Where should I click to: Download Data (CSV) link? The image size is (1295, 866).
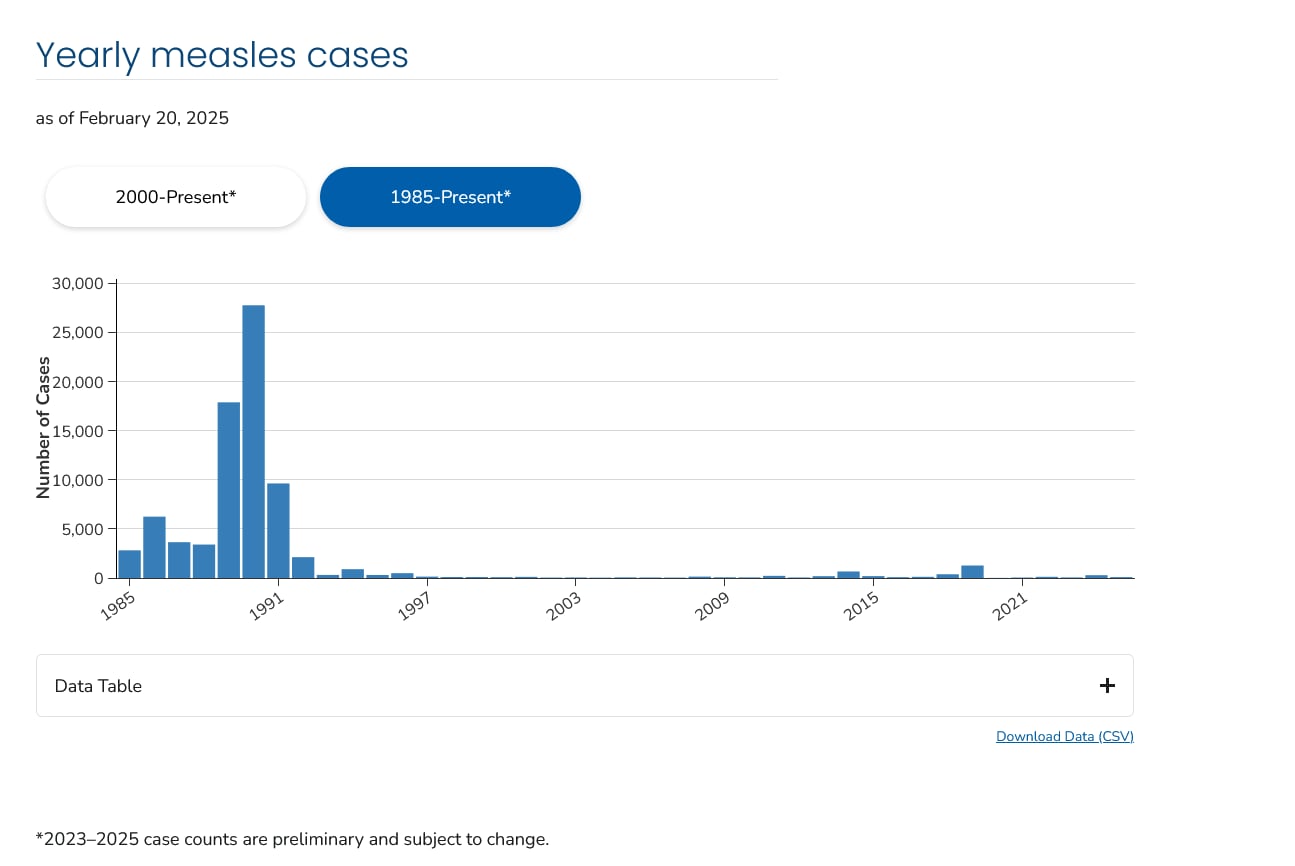tap(1064, 737)
